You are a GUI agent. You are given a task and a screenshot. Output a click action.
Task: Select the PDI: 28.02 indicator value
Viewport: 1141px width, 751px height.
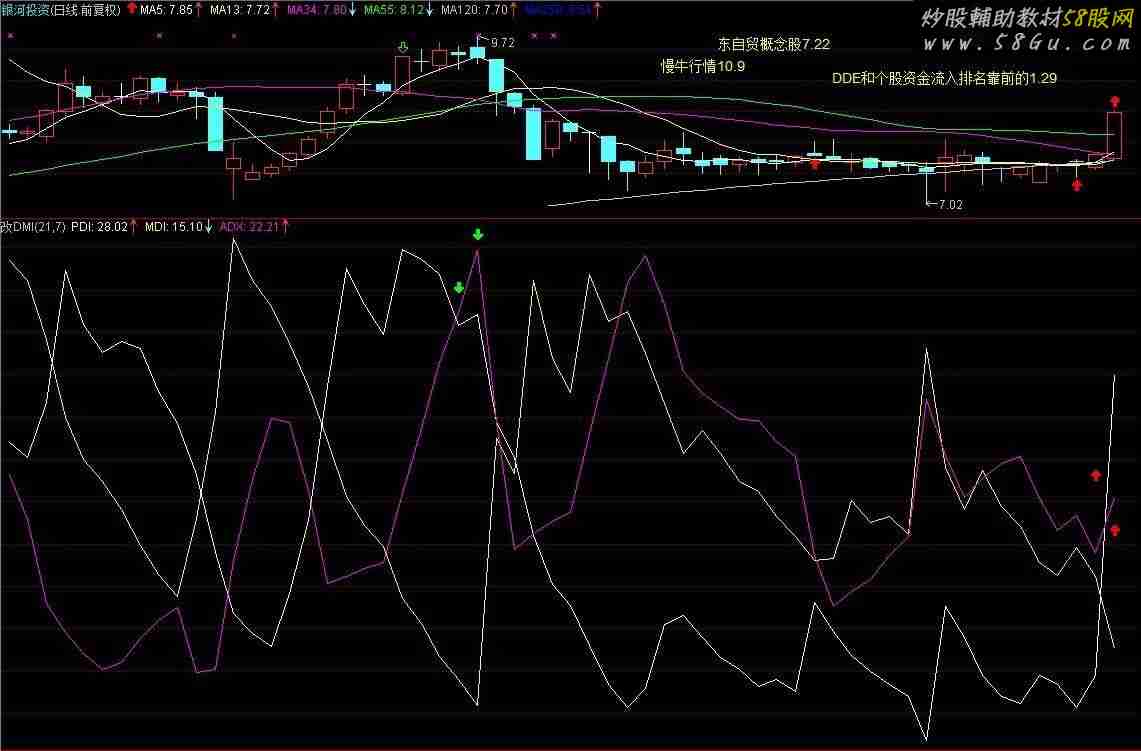(100, 227)
